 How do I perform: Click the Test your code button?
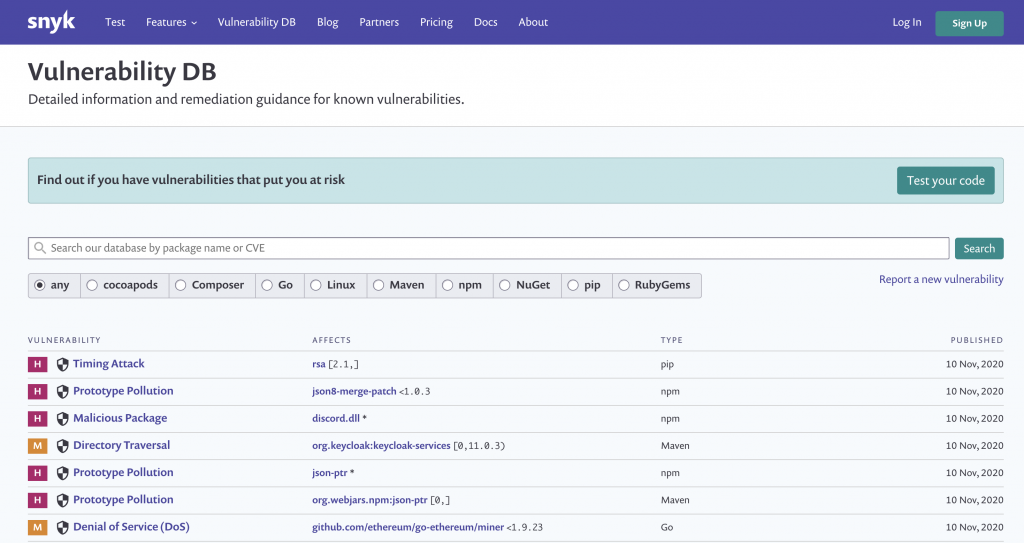946,181
